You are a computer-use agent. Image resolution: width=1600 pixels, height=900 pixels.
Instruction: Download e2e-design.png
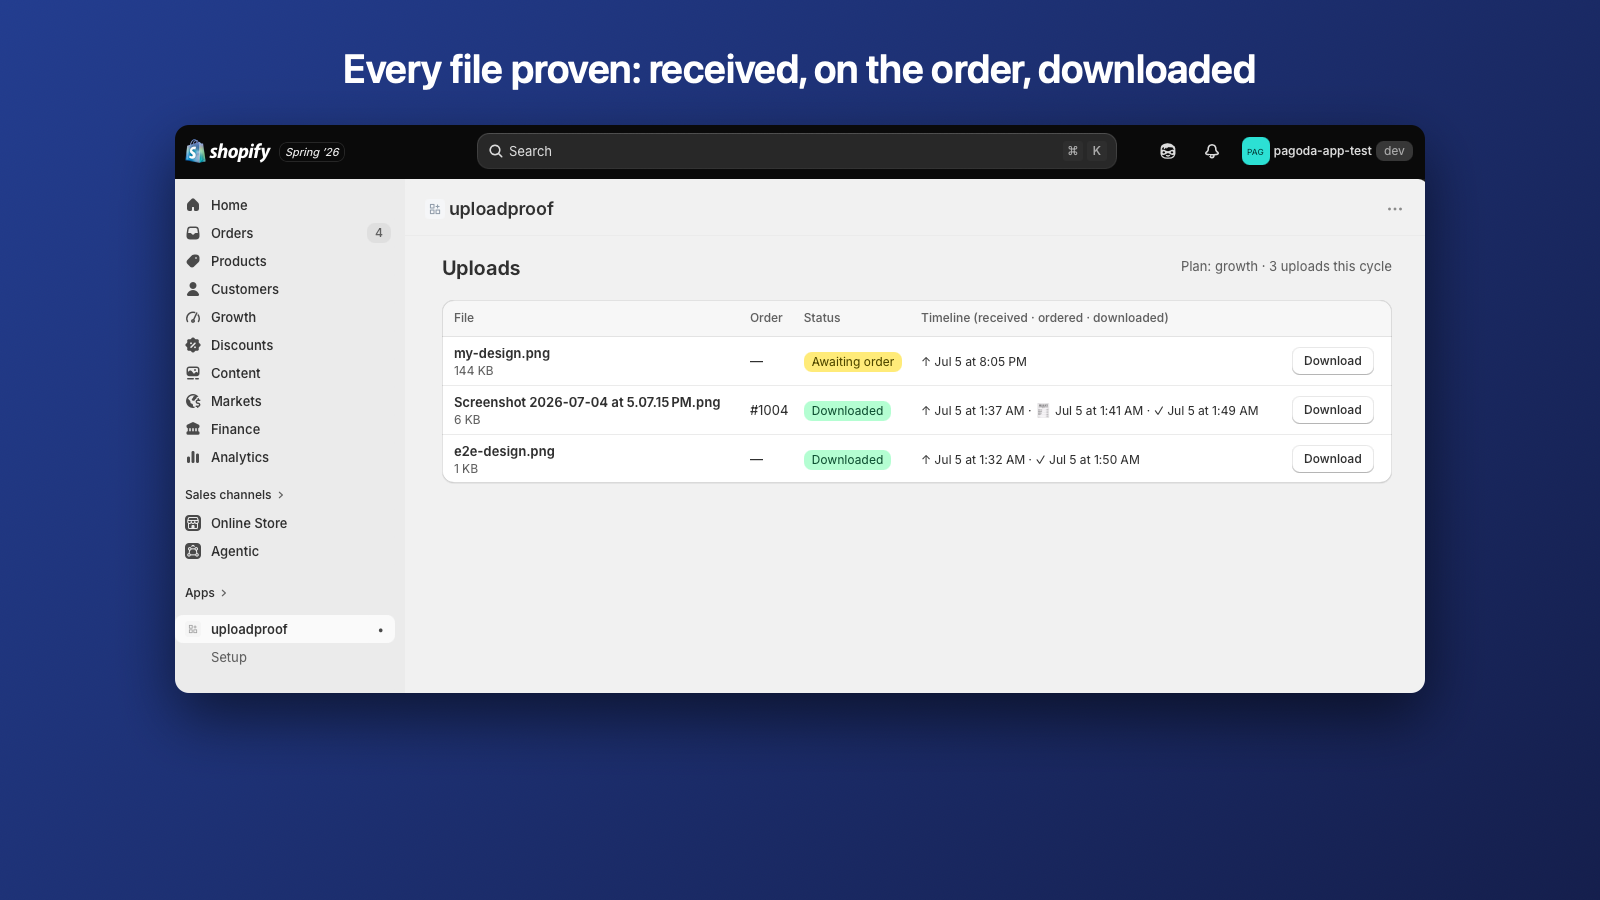(x=1332, y=459)
